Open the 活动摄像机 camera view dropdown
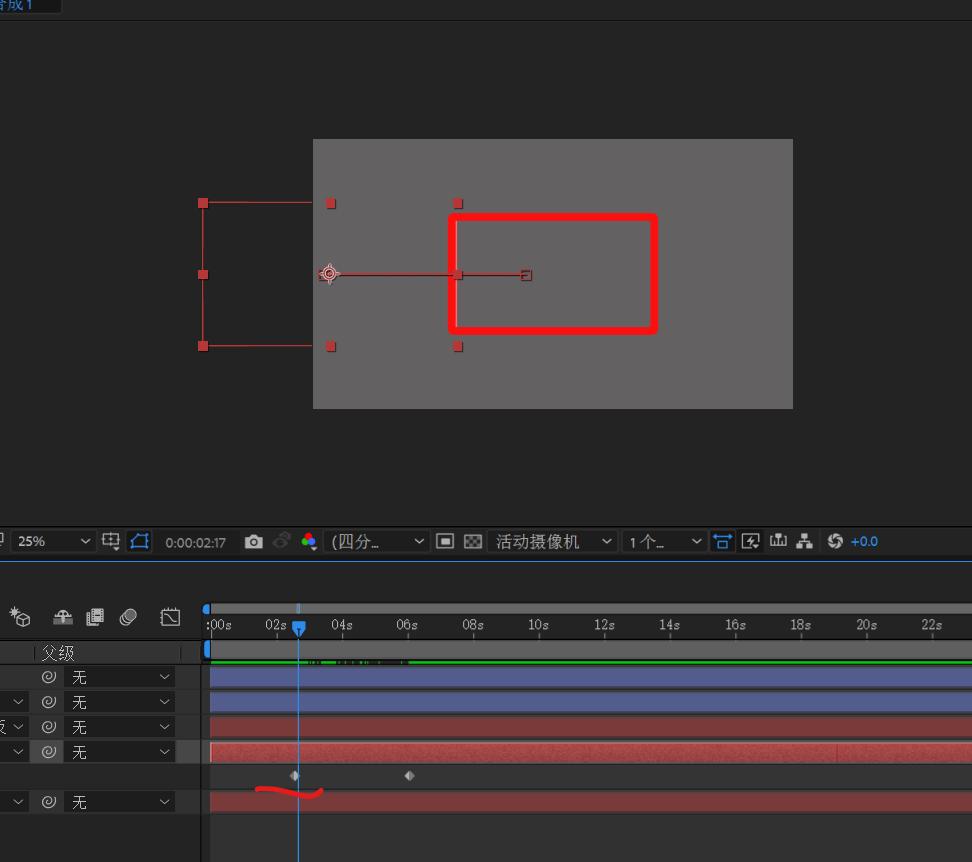The height and width of the screenshot is (862, 972). click(550, 541)
